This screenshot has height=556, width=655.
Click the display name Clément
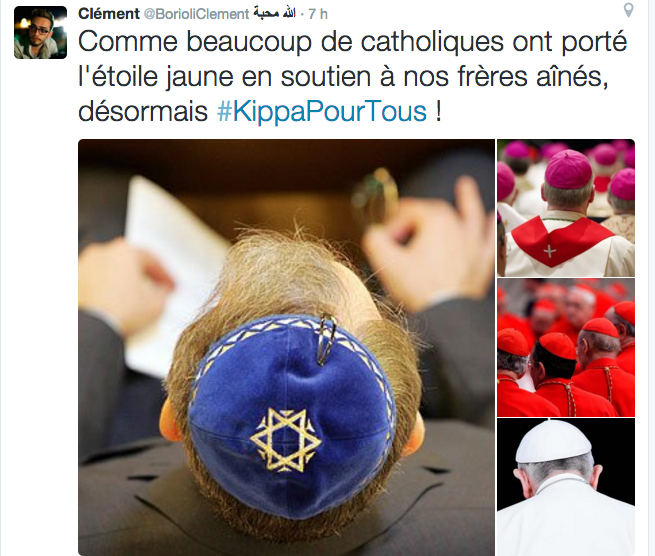109,14
